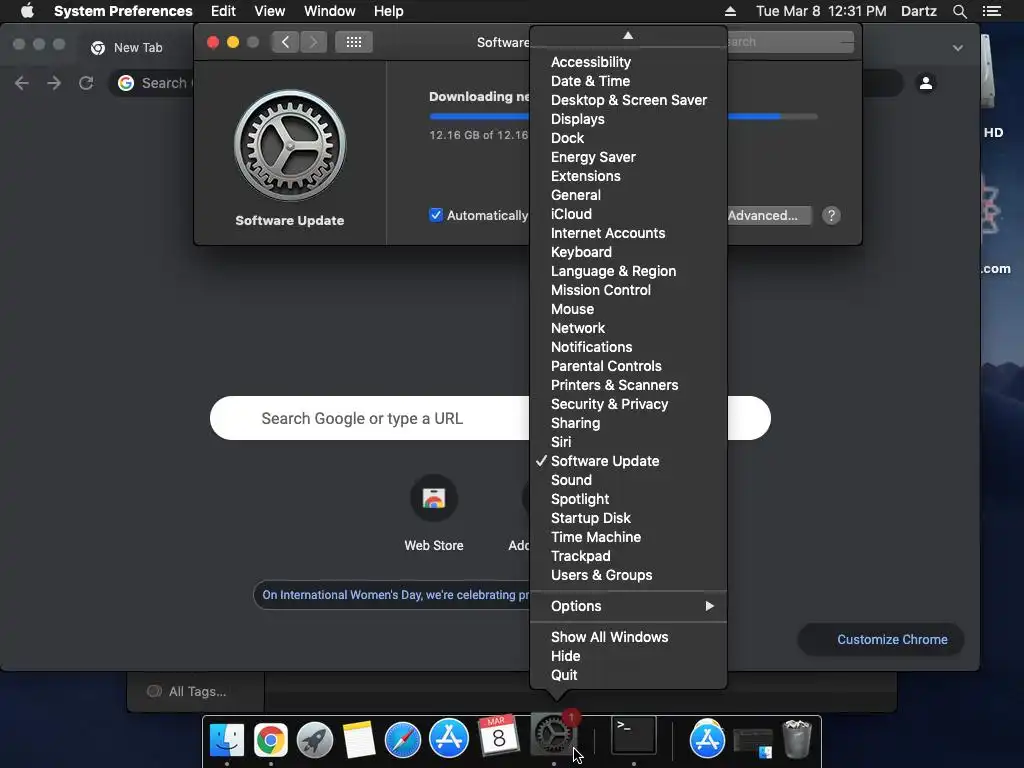Select Accessibility from the Dock menu
This screenshot has height=768, width=1024.
(628, 62)
